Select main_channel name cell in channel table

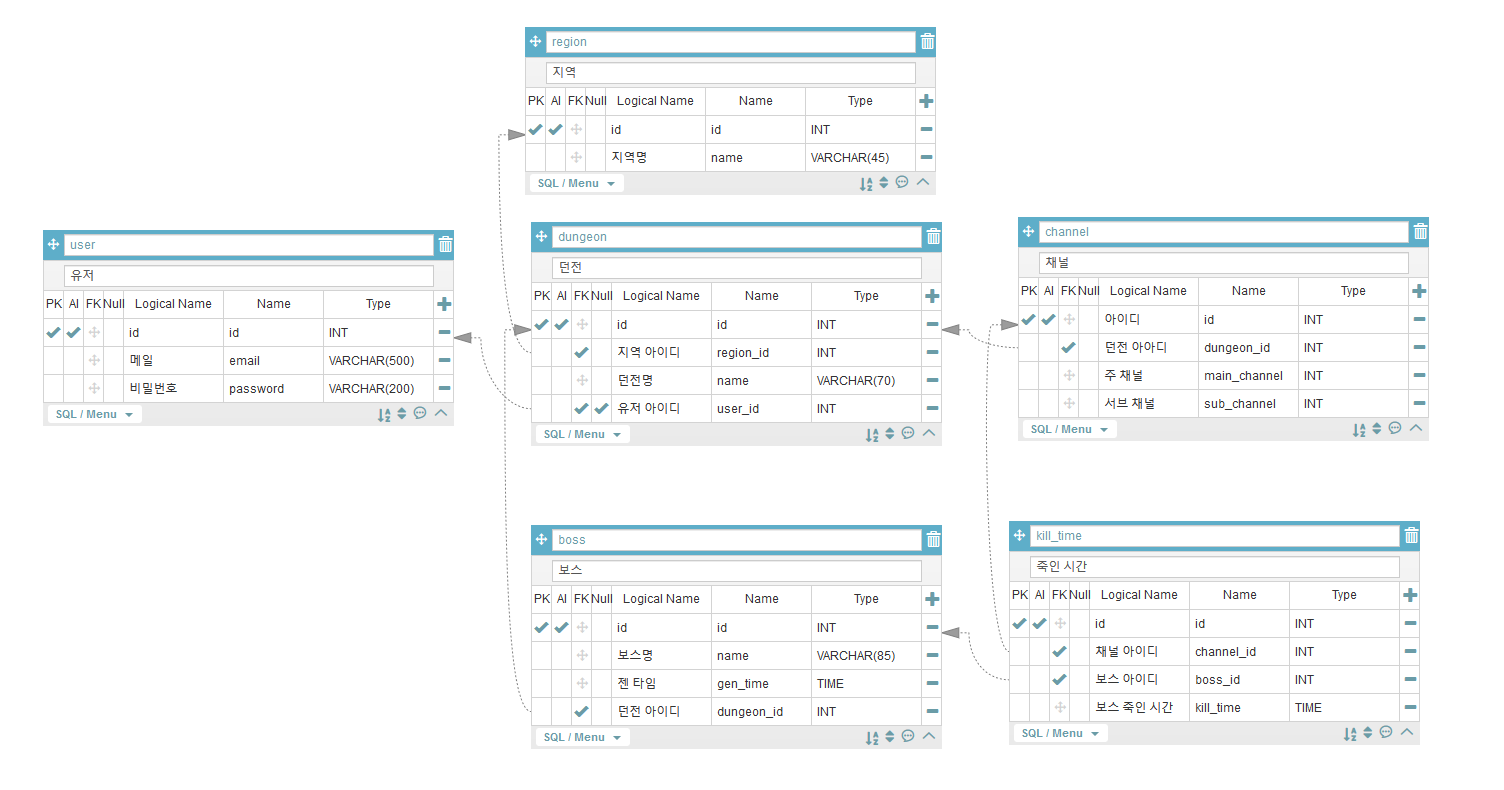(1248, 375)
